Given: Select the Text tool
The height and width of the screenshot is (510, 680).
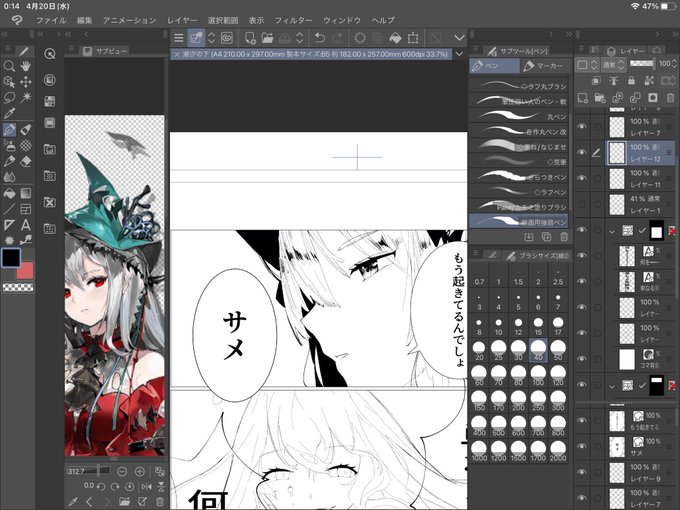Looking at the screenshot, I should [x=26, y=225].
